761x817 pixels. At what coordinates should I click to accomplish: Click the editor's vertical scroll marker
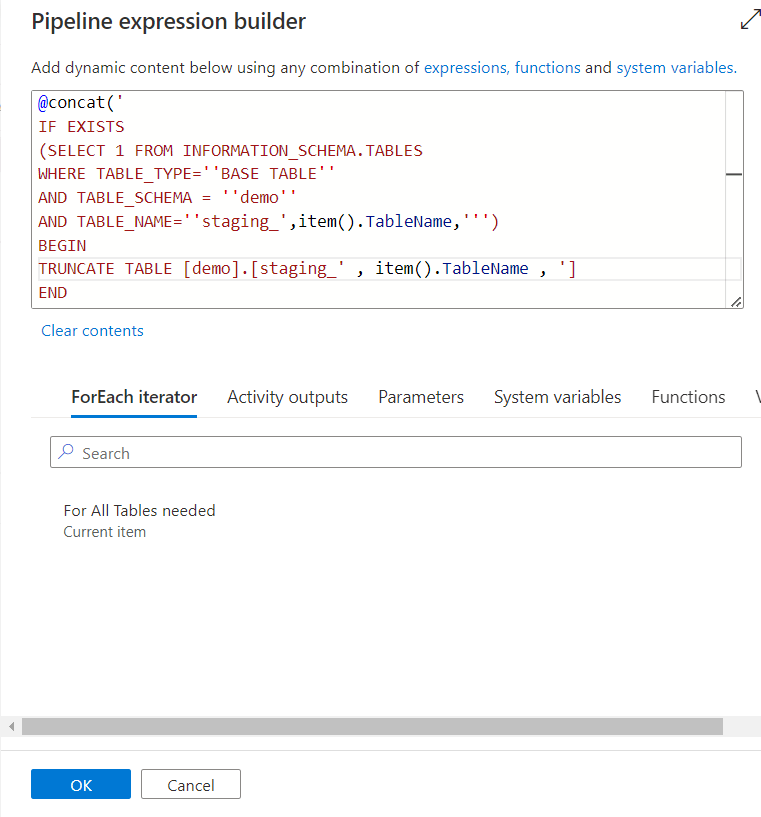tap(733, 174)
